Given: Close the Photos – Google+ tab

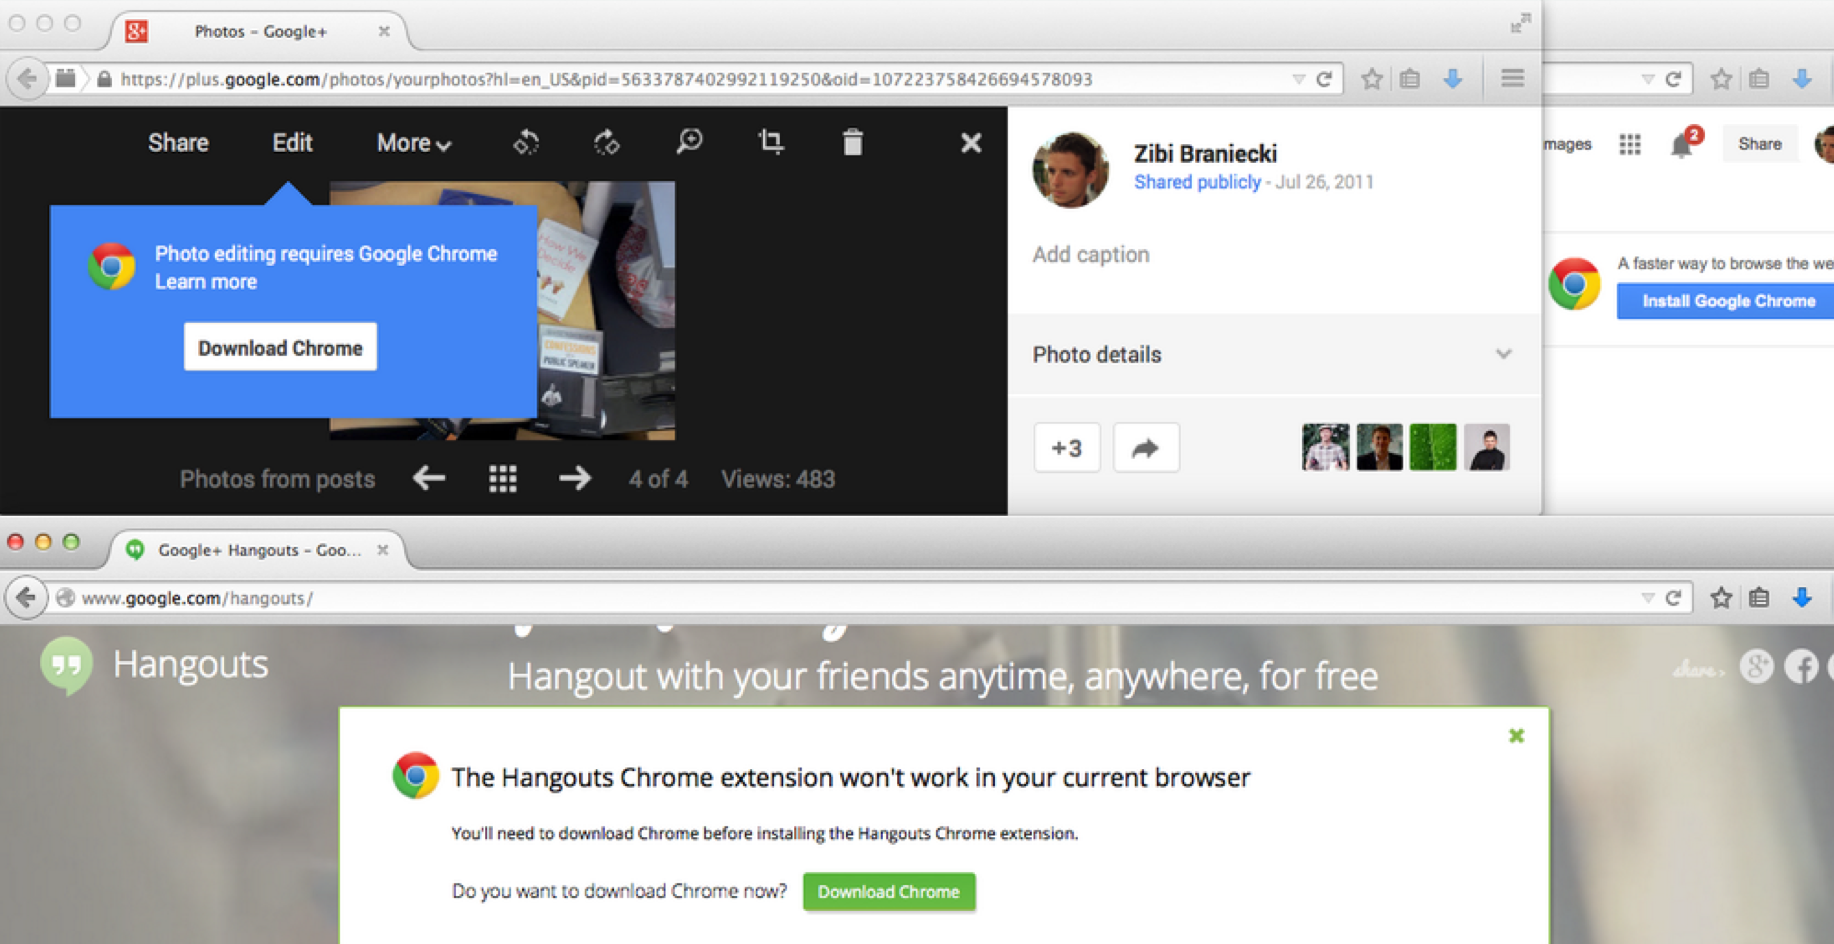Looking at the screenshot, I should click(x=384, y=31).
